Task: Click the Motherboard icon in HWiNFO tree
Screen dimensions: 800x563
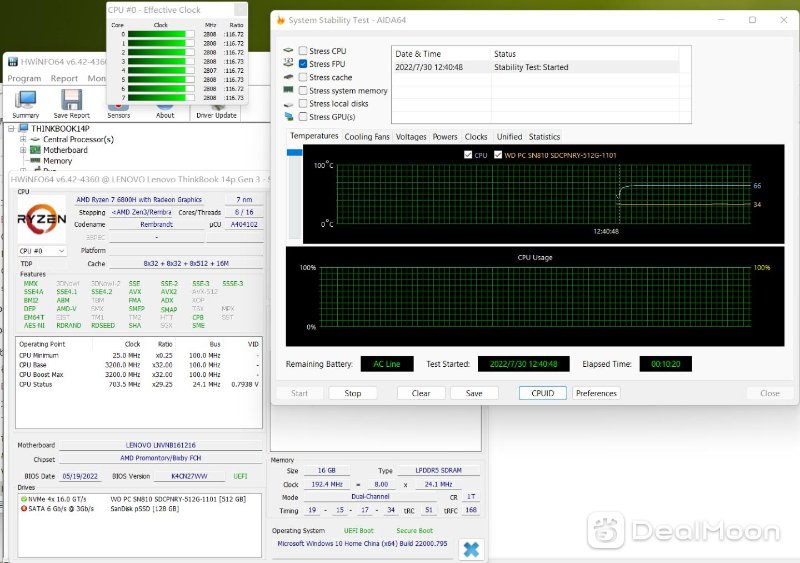Action: 35,150
